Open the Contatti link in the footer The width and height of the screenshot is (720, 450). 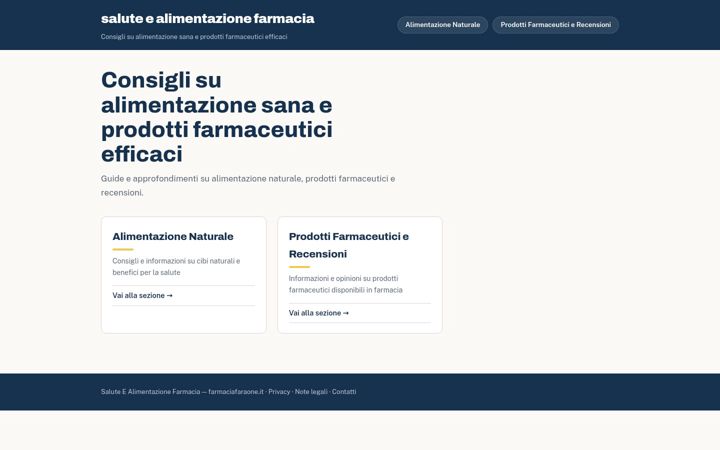[344, 392]
